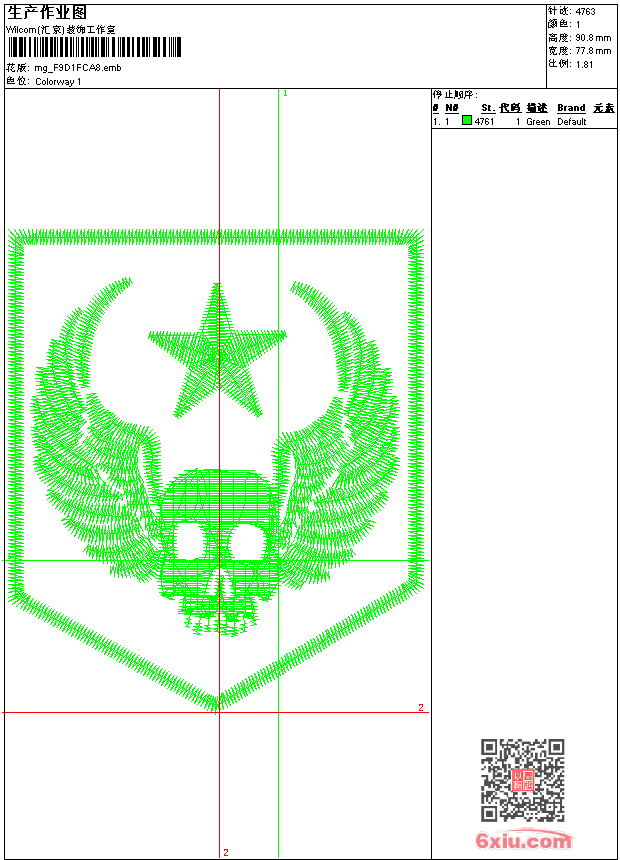This screenshot has width=620, height=860.
Task: Click the stitch count 4761 in the row
Action: click(484, 122)
